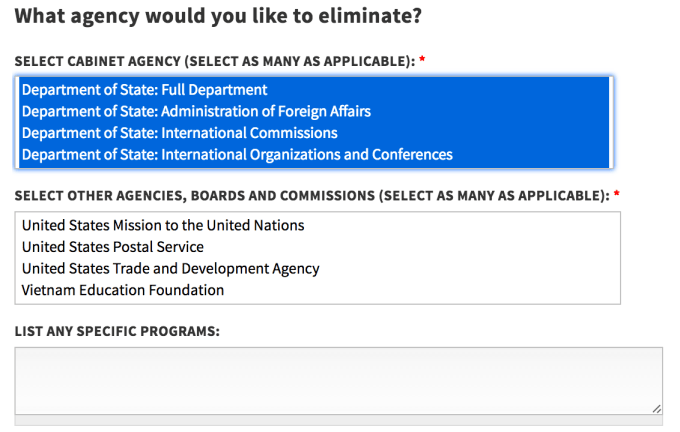Click the 'Select Cabinet Agency' field label
The image size is (680, 432).
pyautogui.click(x=214, y=61)
